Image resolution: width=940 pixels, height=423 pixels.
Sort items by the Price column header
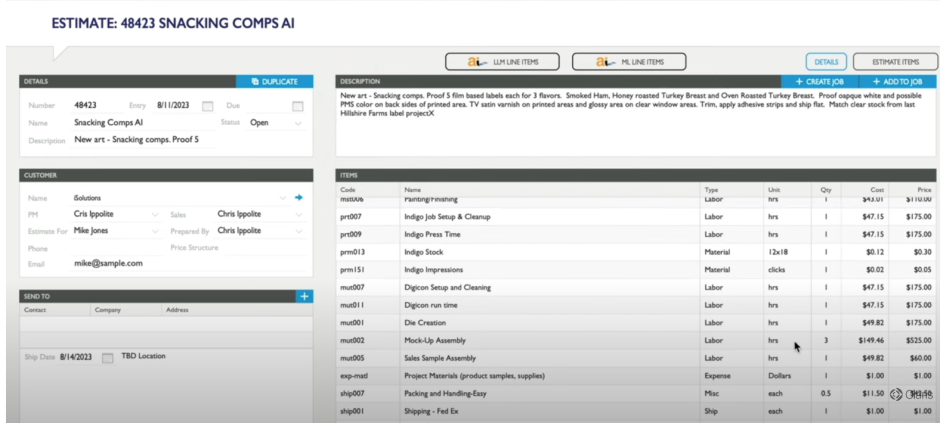point(916,189)
